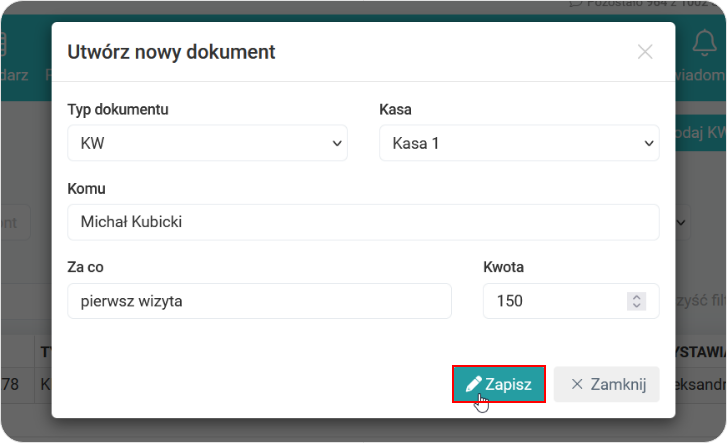The image size is (727, 443).
Task: Open the notifications bell icon
Action: point(704,43)
